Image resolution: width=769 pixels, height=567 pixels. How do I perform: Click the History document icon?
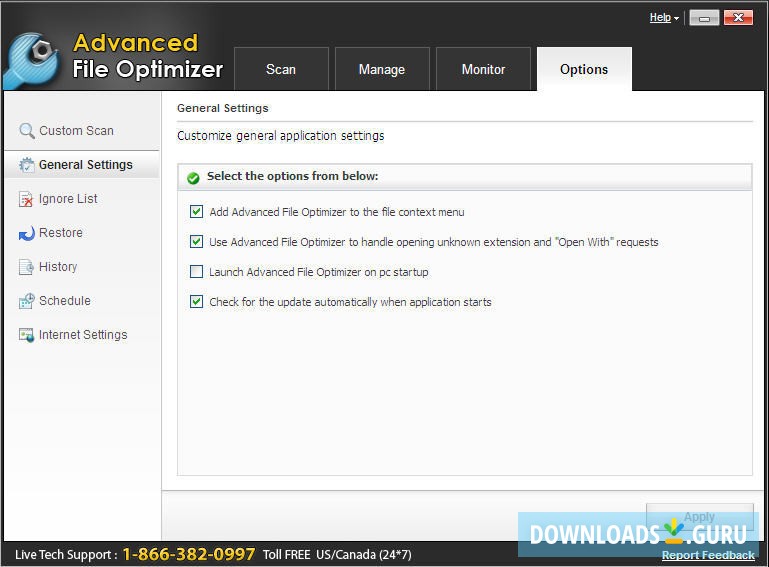tap(26, 267)
